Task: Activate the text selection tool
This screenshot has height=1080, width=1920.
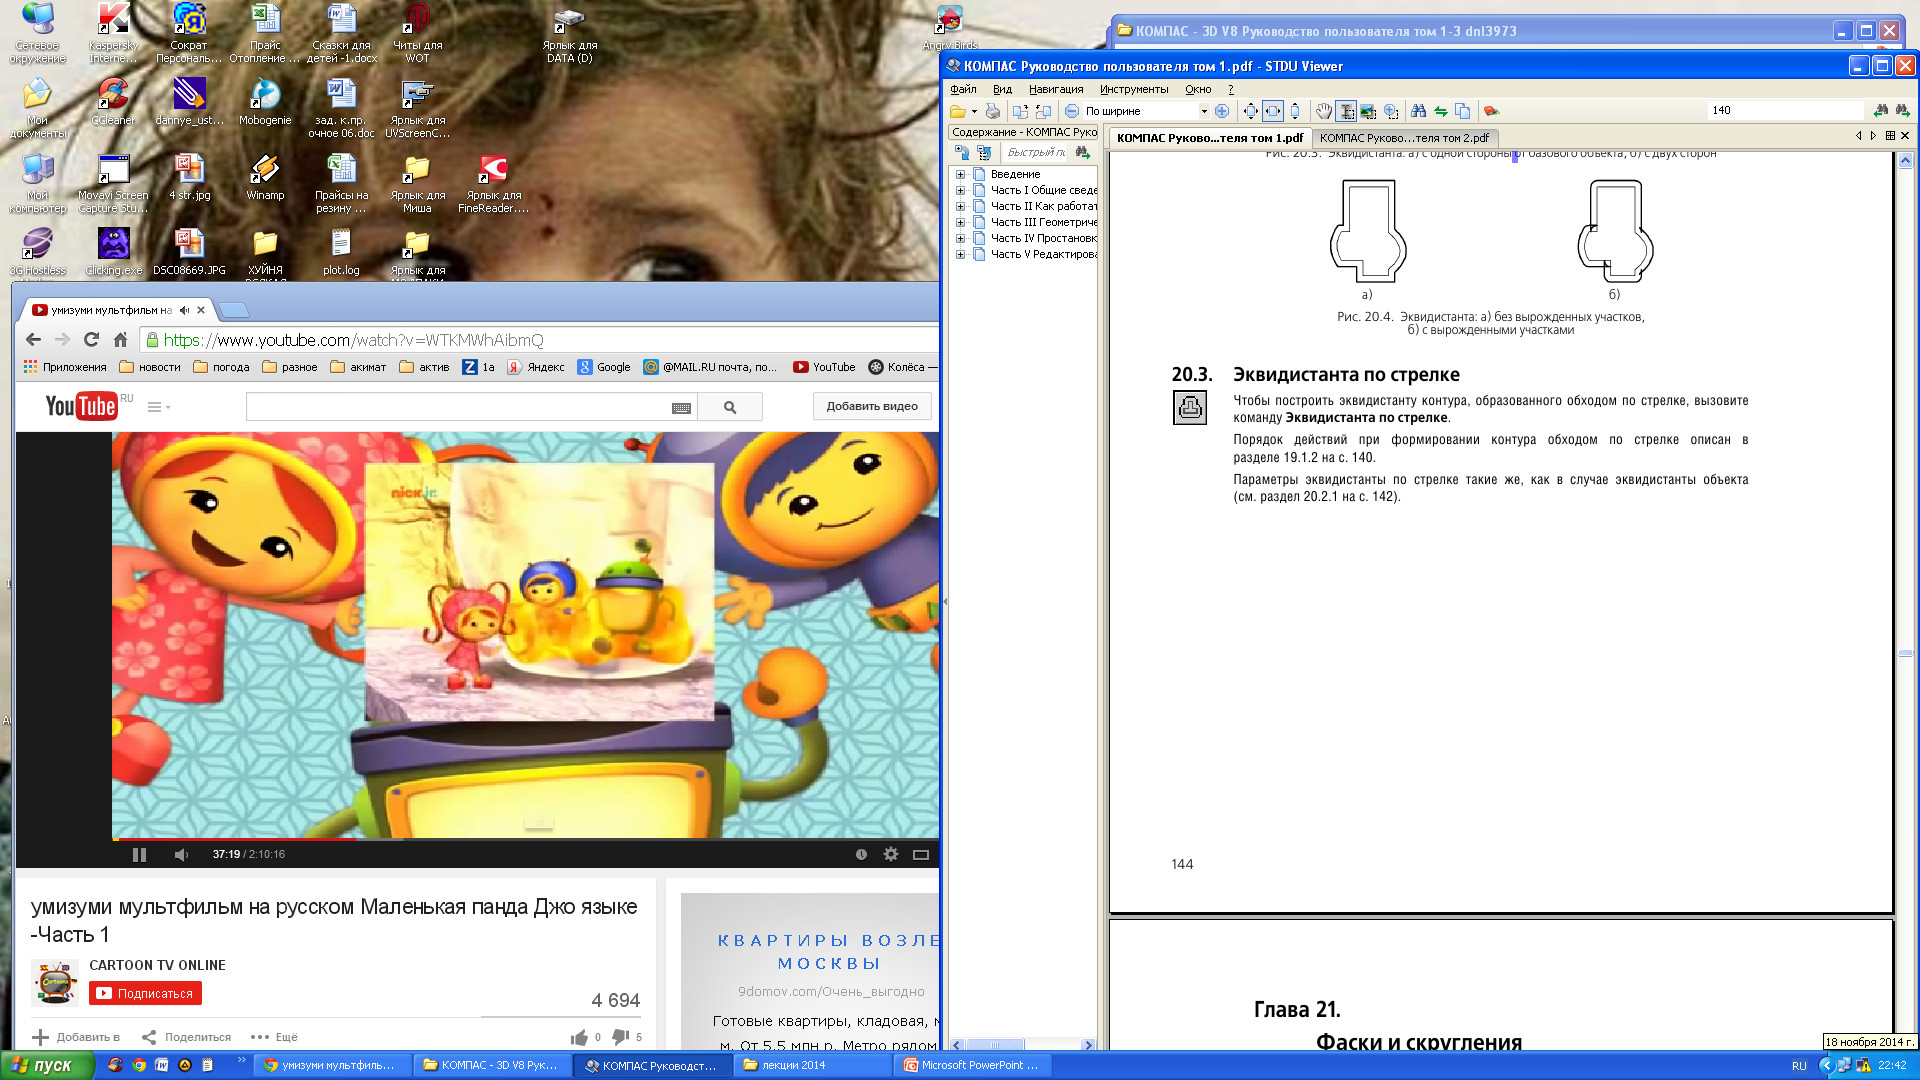Action: click(1346, 111)
